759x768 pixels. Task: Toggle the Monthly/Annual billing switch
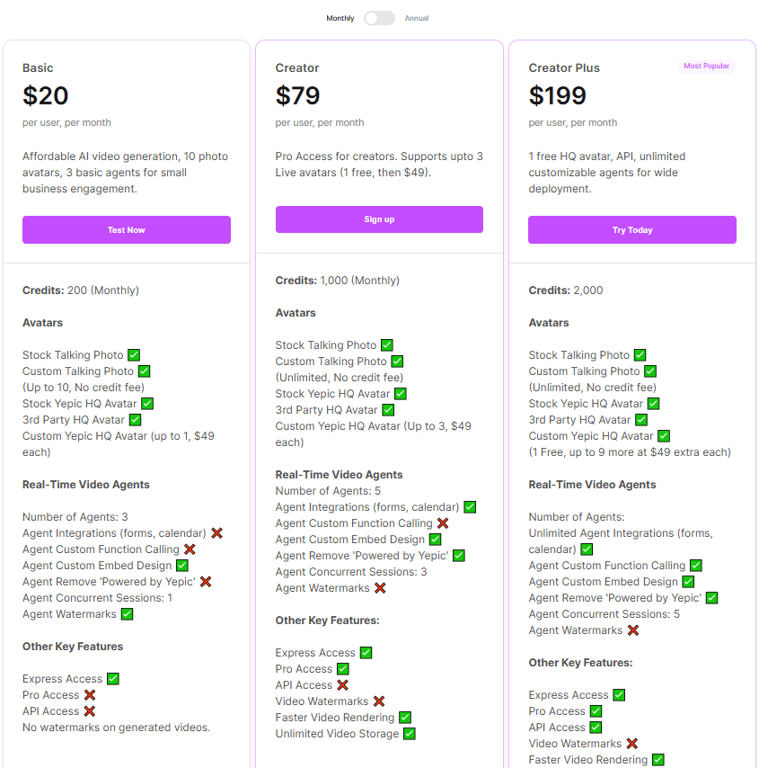(x=380, y=18)
